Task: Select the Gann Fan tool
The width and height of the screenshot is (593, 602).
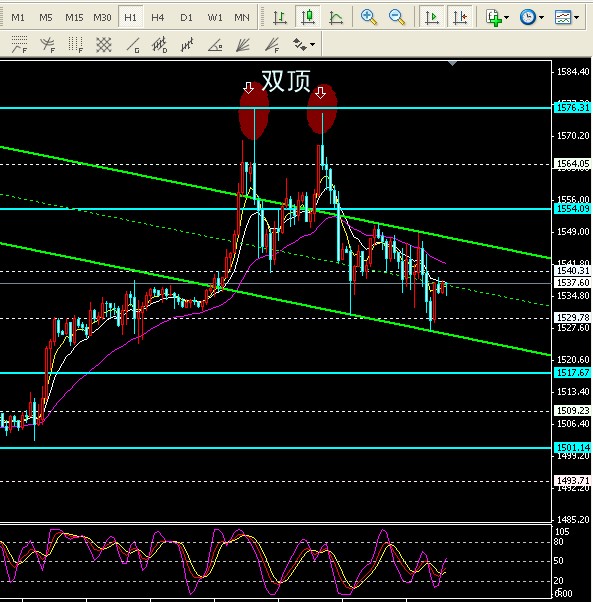Action: coord(243,45)
